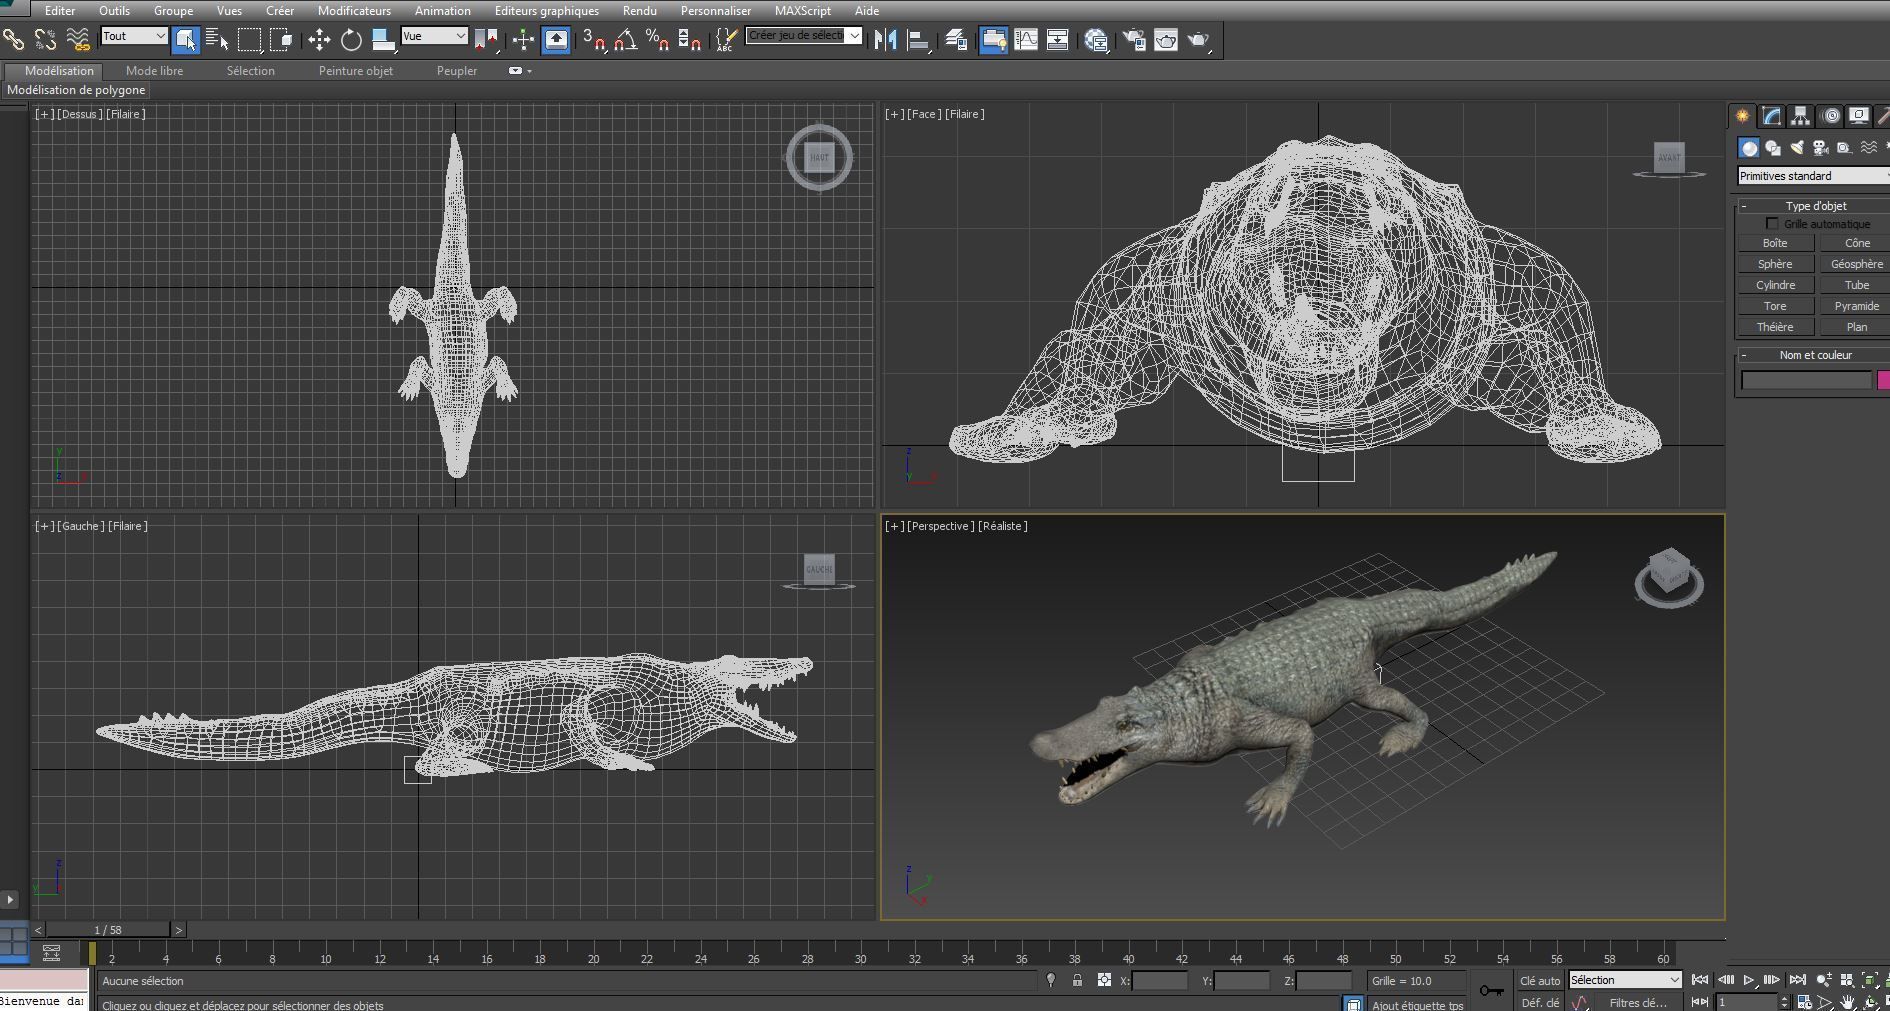Pick the Select and Scale tool

click(x=383, y=40)
